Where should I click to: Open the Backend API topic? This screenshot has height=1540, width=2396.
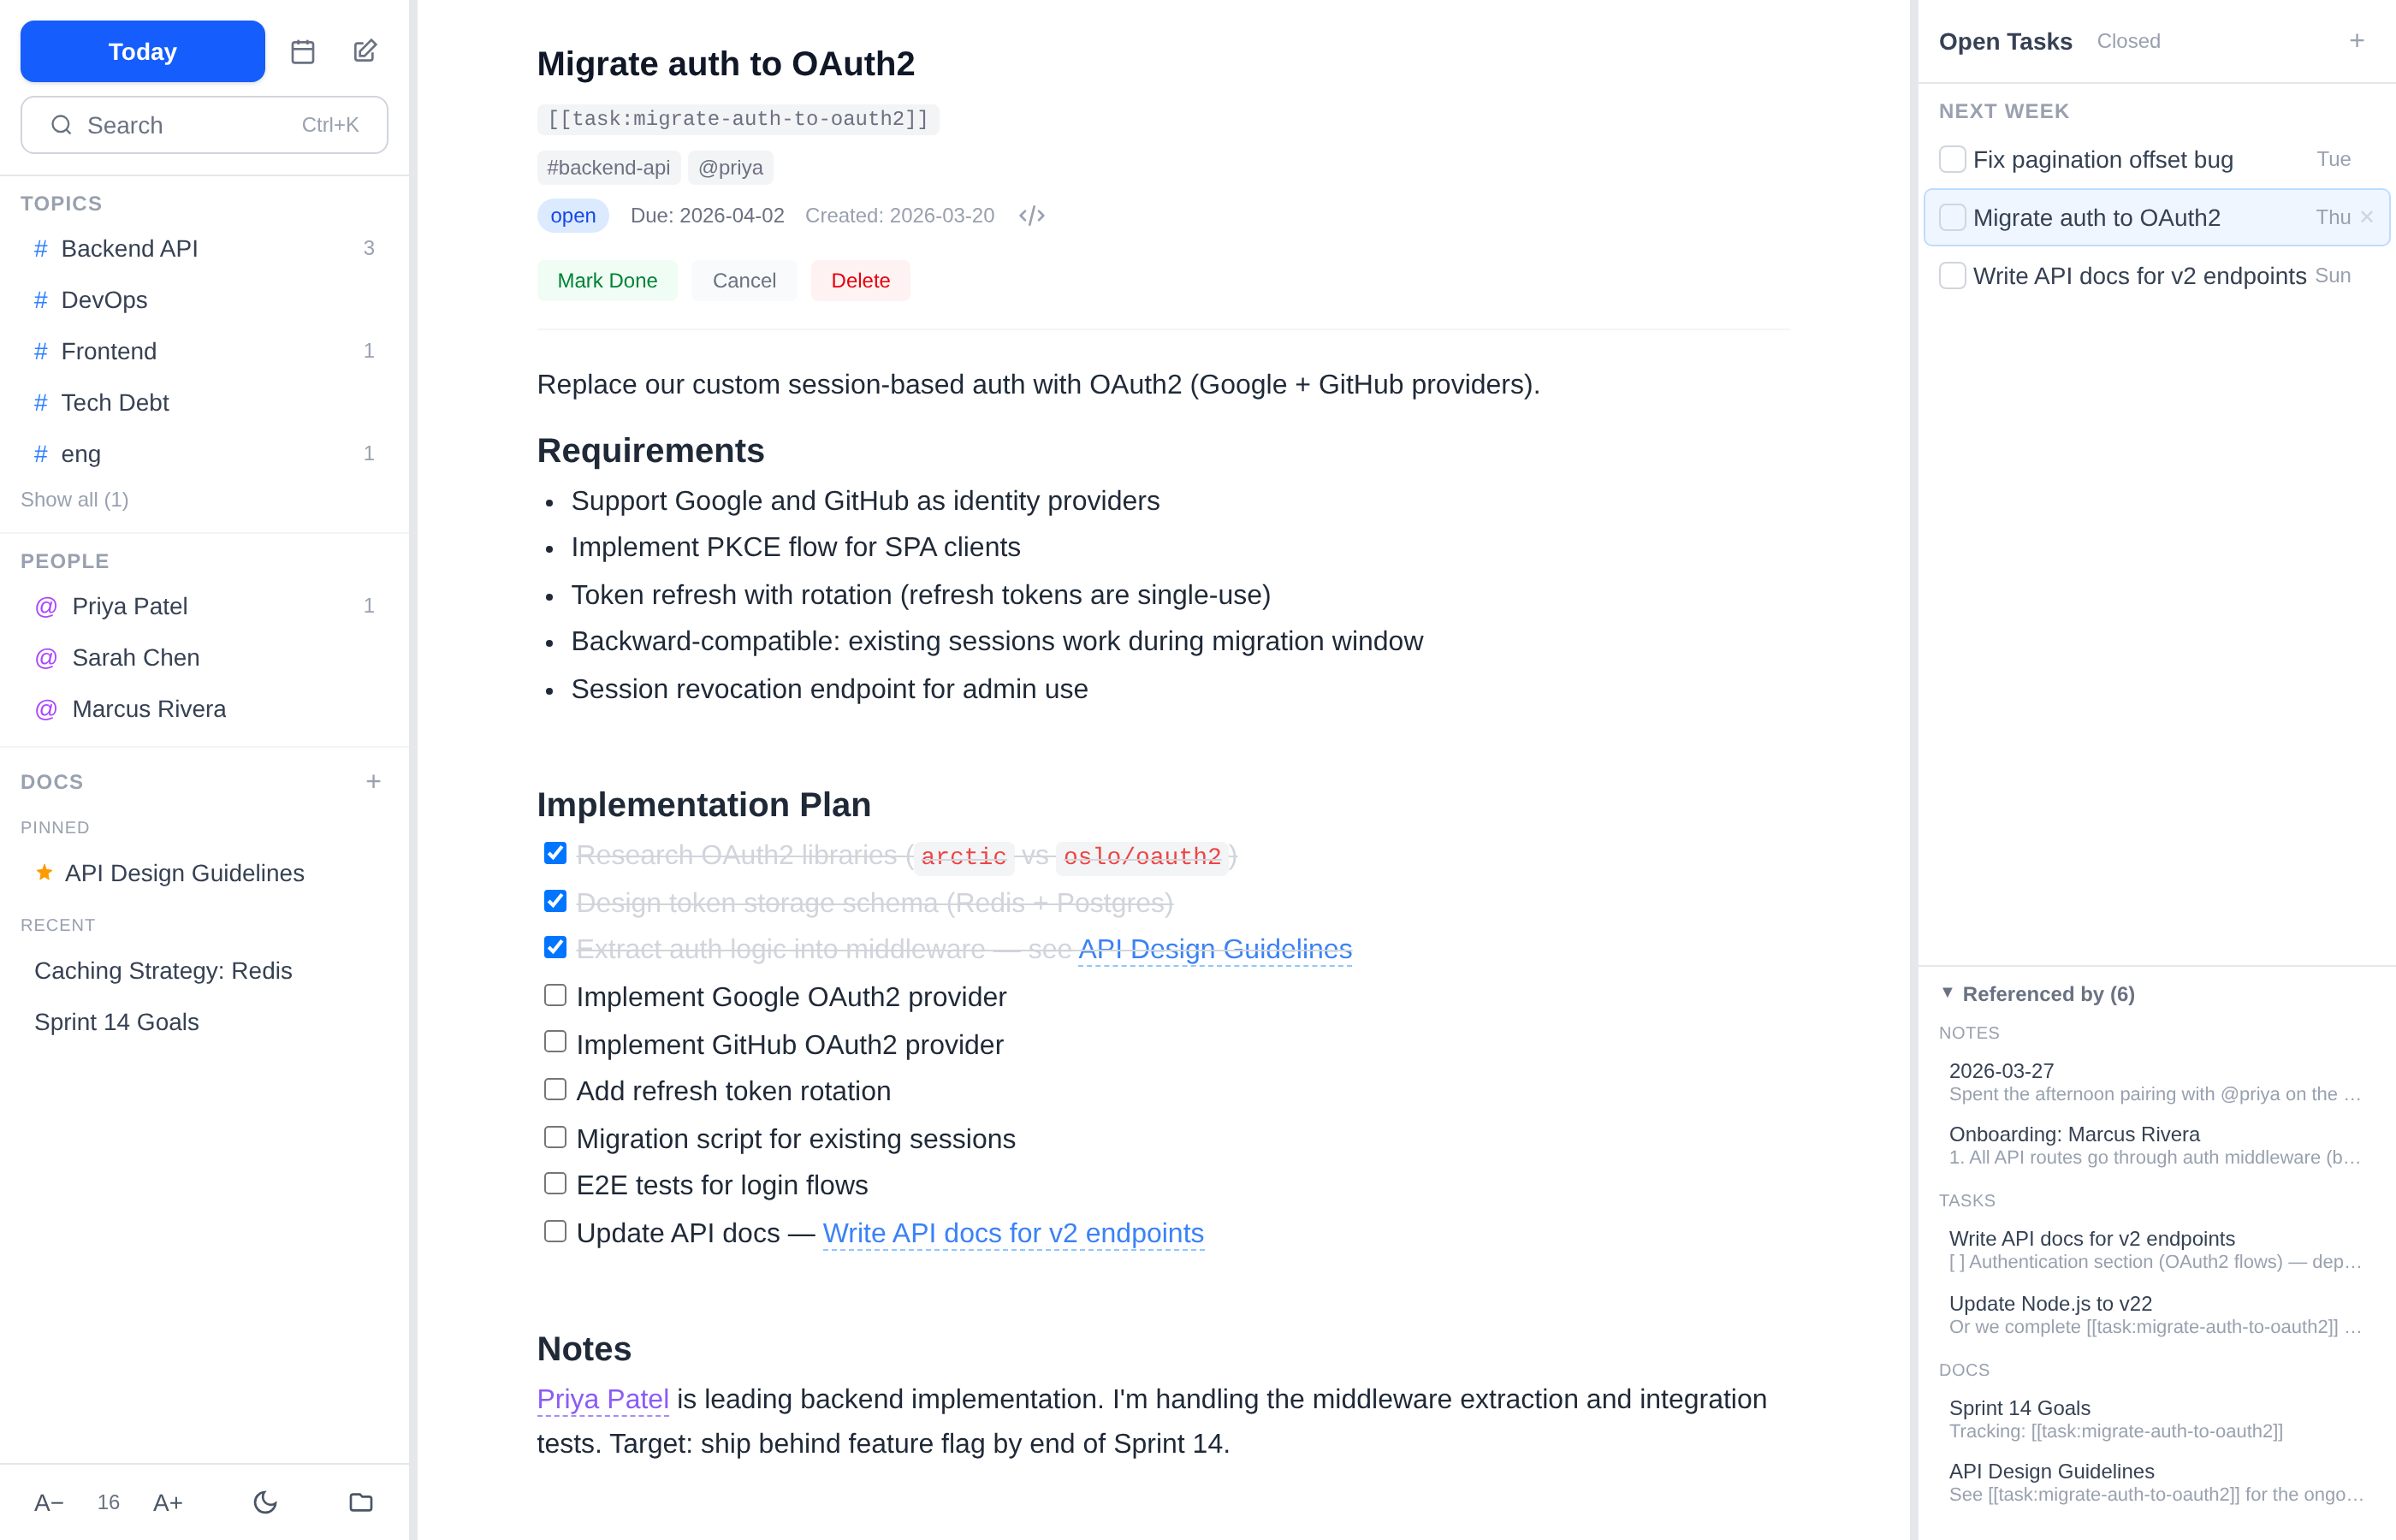[129, 248]
